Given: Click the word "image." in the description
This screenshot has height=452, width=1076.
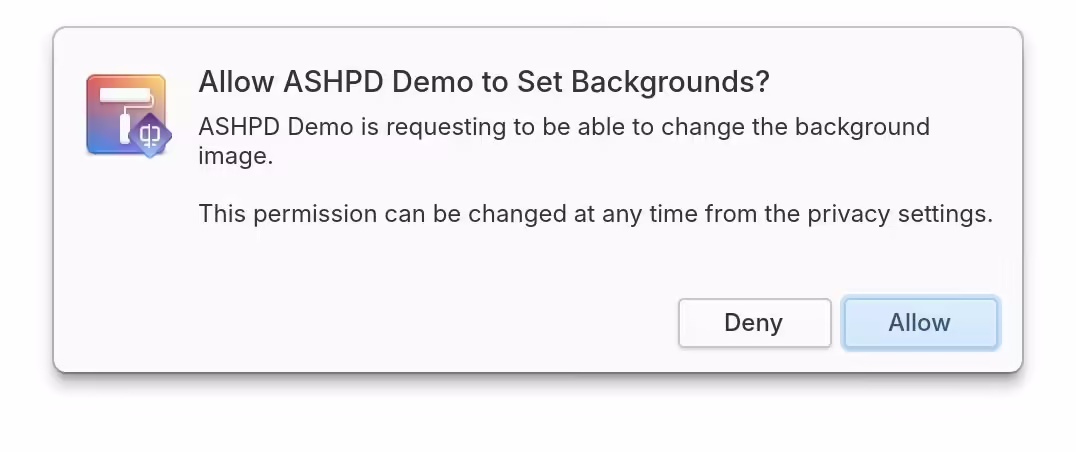Looking at the screenshot, I should 235,156.
